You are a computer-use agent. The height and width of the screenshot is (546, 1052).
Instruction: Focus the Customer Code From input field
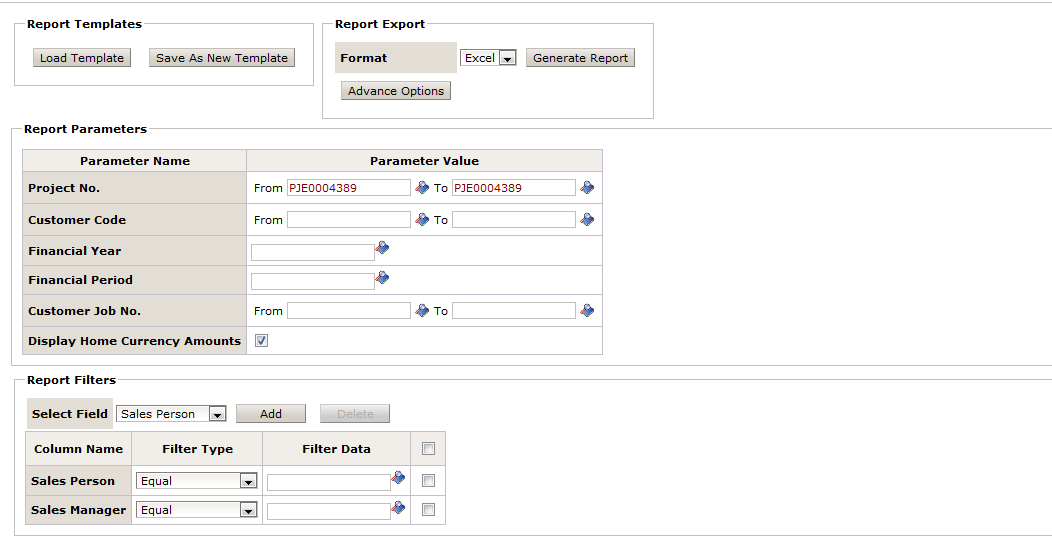pyautogui.click(x=349, y=219)
